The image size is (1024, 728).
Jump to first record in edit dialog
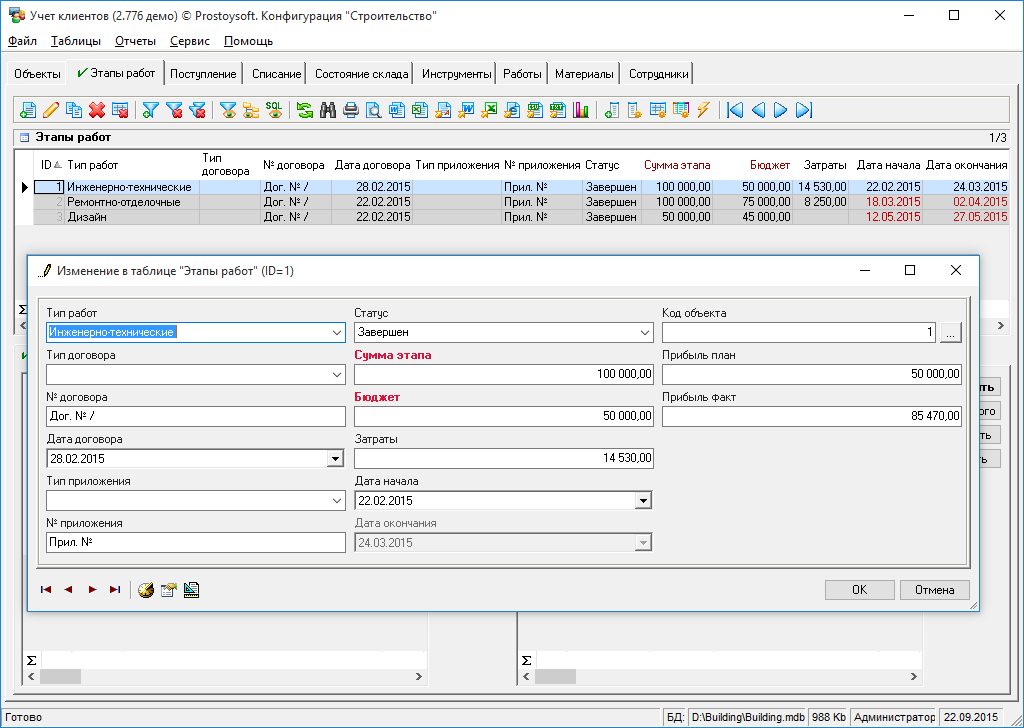point(46,590)
